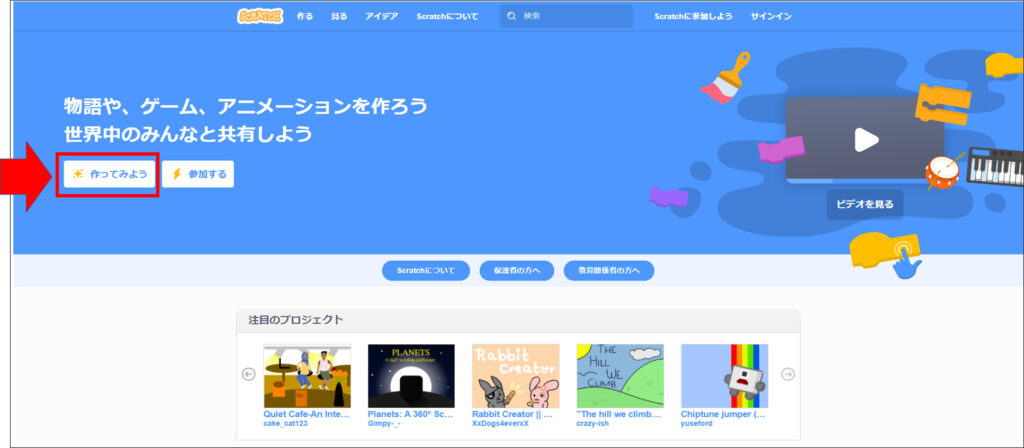
Task: Click the "The hill we climb… title link
Action: click(619, 414)
